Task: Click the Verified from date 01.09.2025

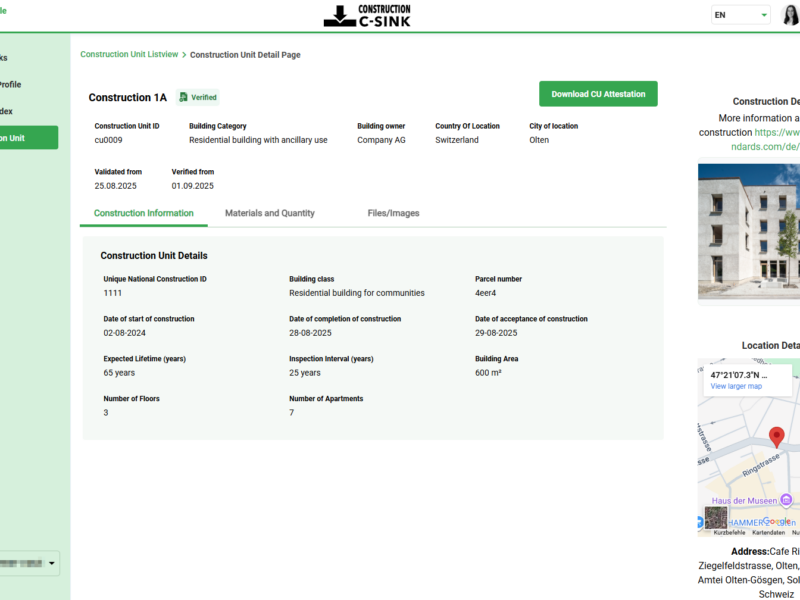Action: coord(192,186)
